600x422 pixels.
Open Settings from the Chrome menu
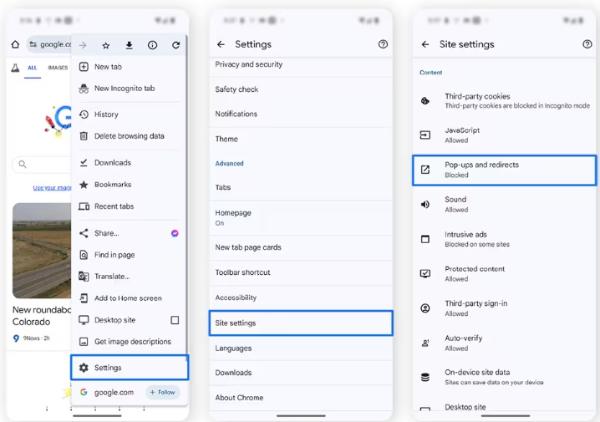[x=130, y=367]
